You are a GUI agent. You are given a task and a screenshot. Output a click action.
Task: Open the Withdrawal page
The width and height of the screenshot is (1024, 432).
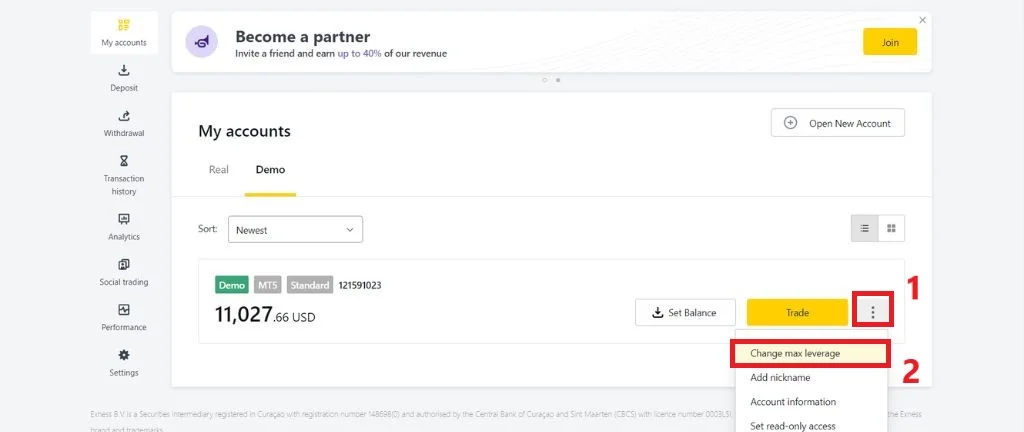124,123
